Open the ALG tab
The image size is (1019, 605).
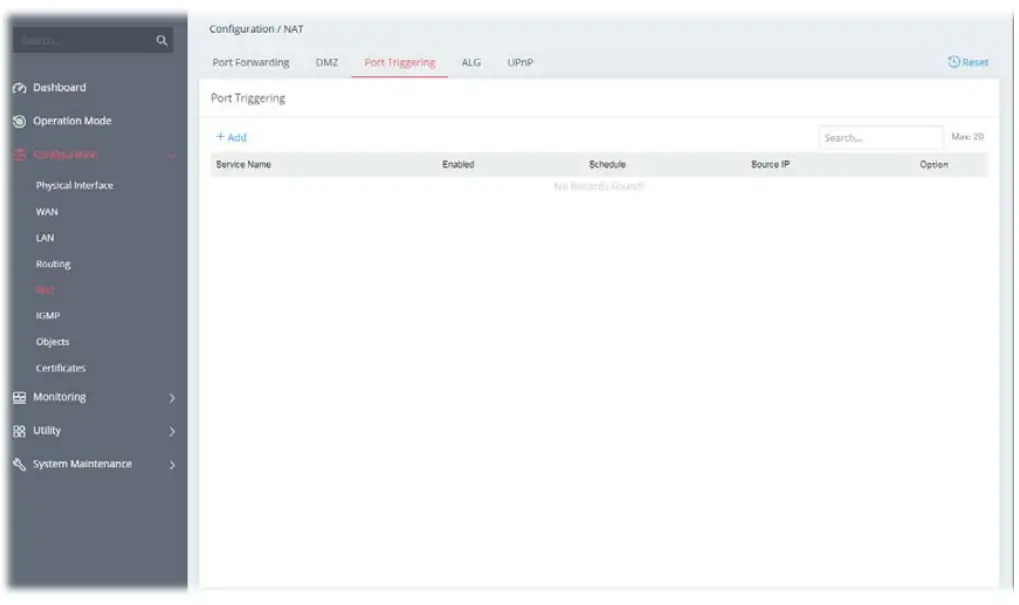(470, 61)
